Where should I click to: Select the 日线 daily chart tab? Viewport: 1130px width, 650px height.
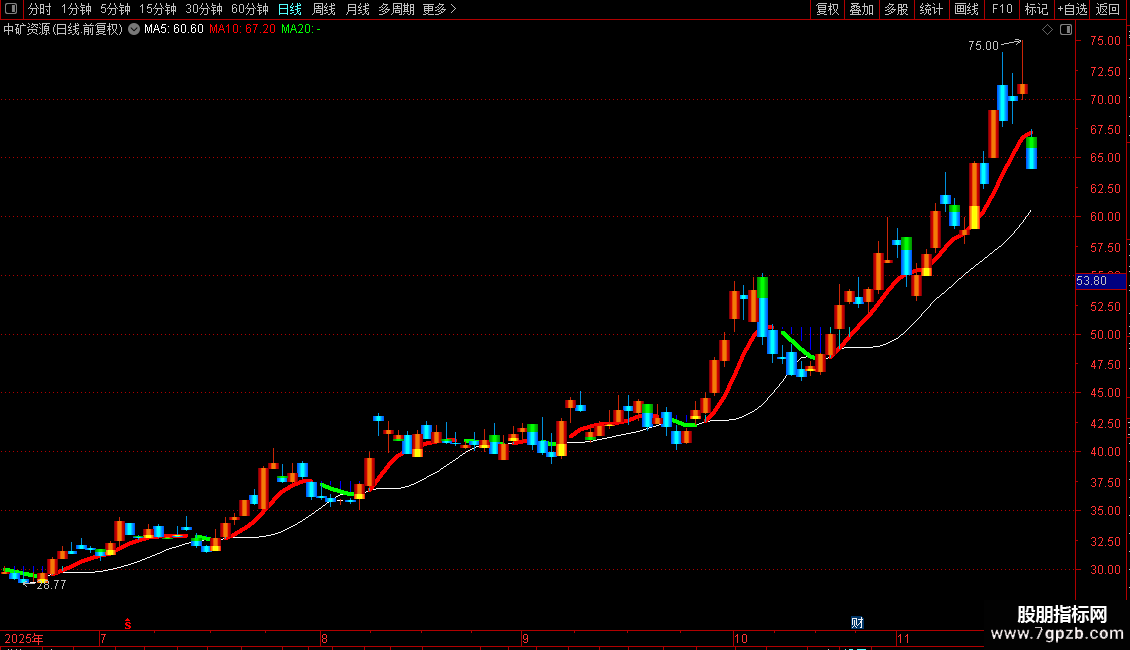coord(290,9)
